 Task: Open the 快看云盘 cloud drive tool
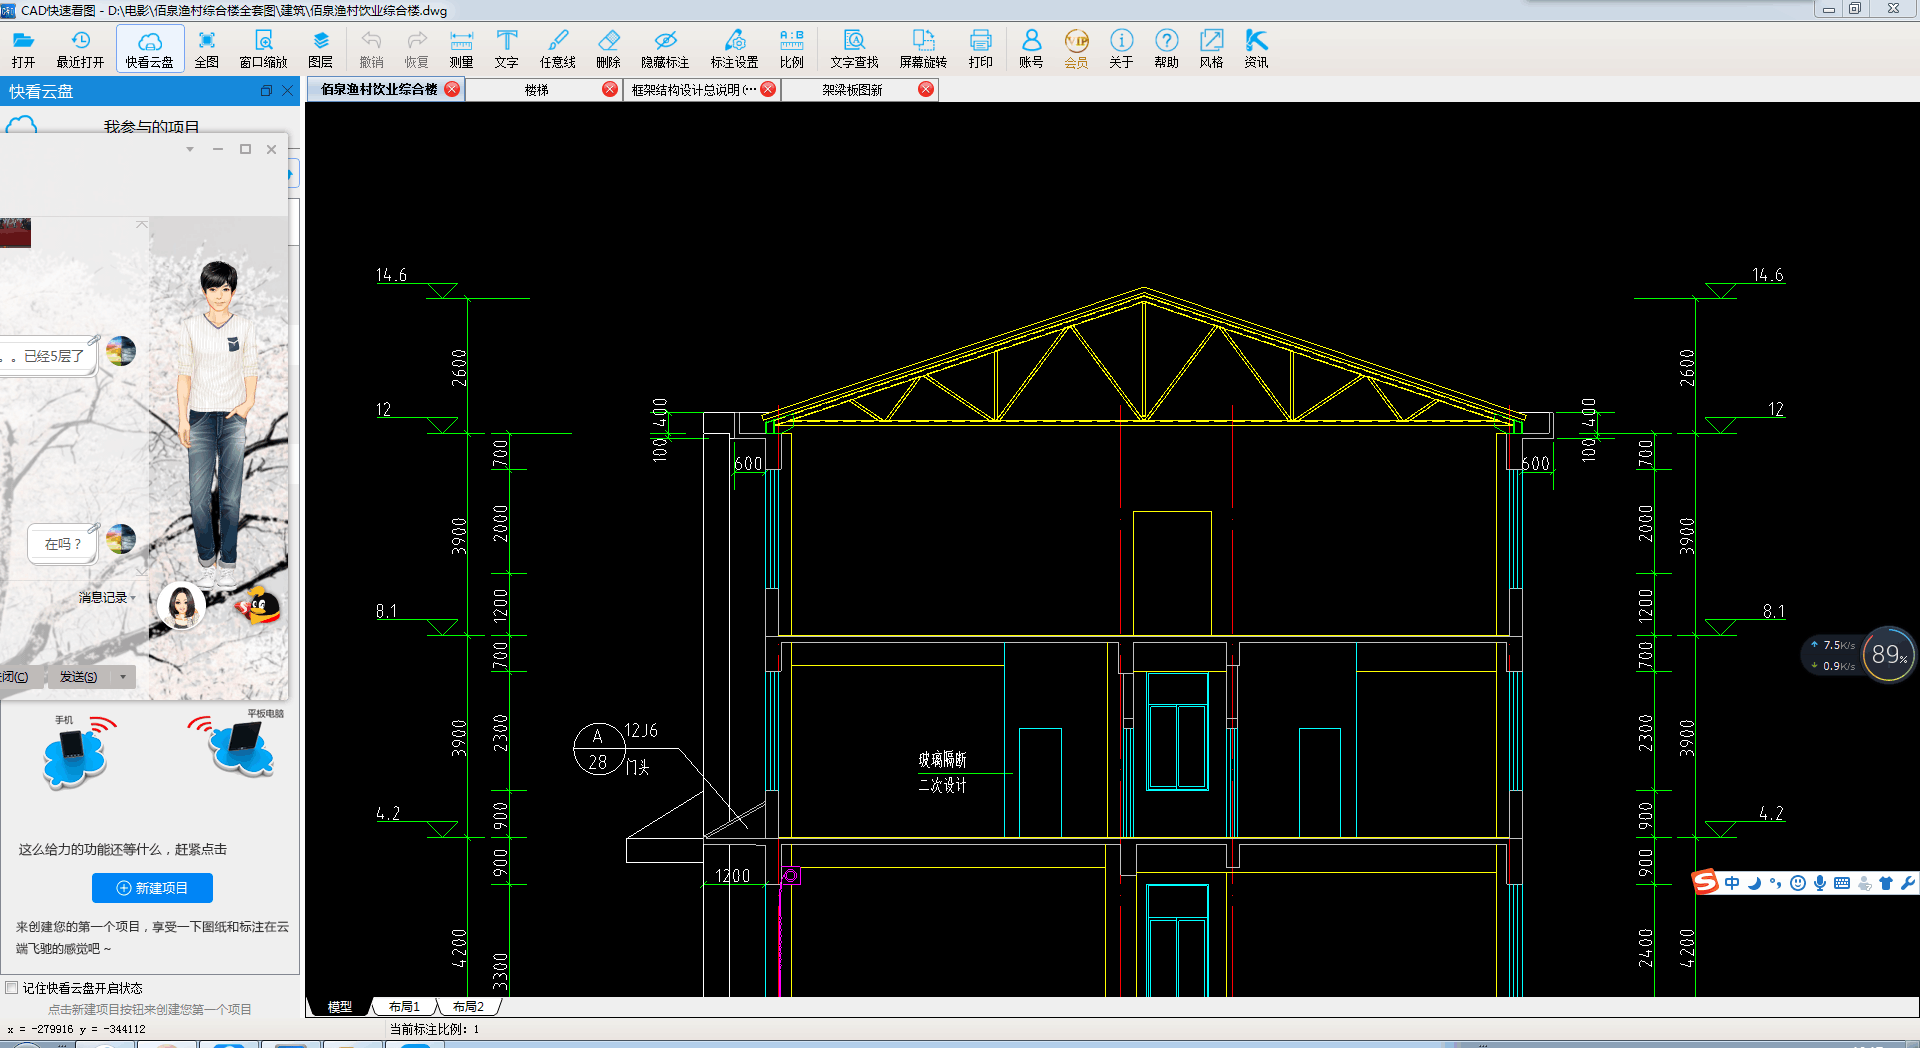click(150, 48)
